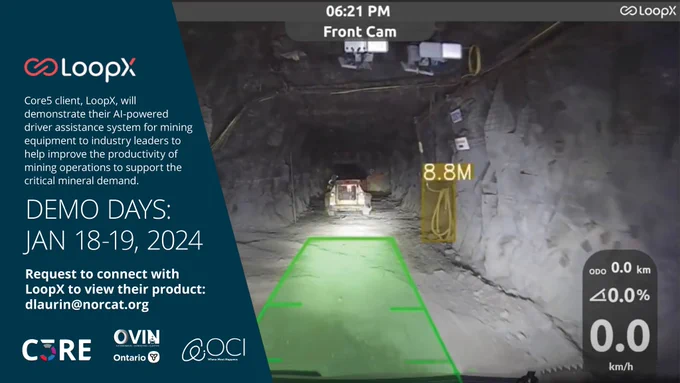Image resolution: width=680 pixels, height=383 pixels.
Task: Click the LoopX watermark logo on the camera view
Action: [647, 11]
